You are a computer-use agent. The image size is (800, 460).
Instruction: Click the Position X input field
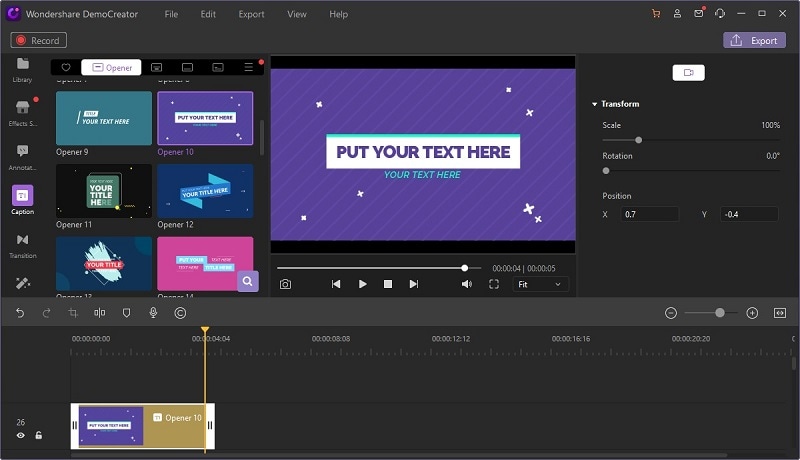click(x=649, y=214)
